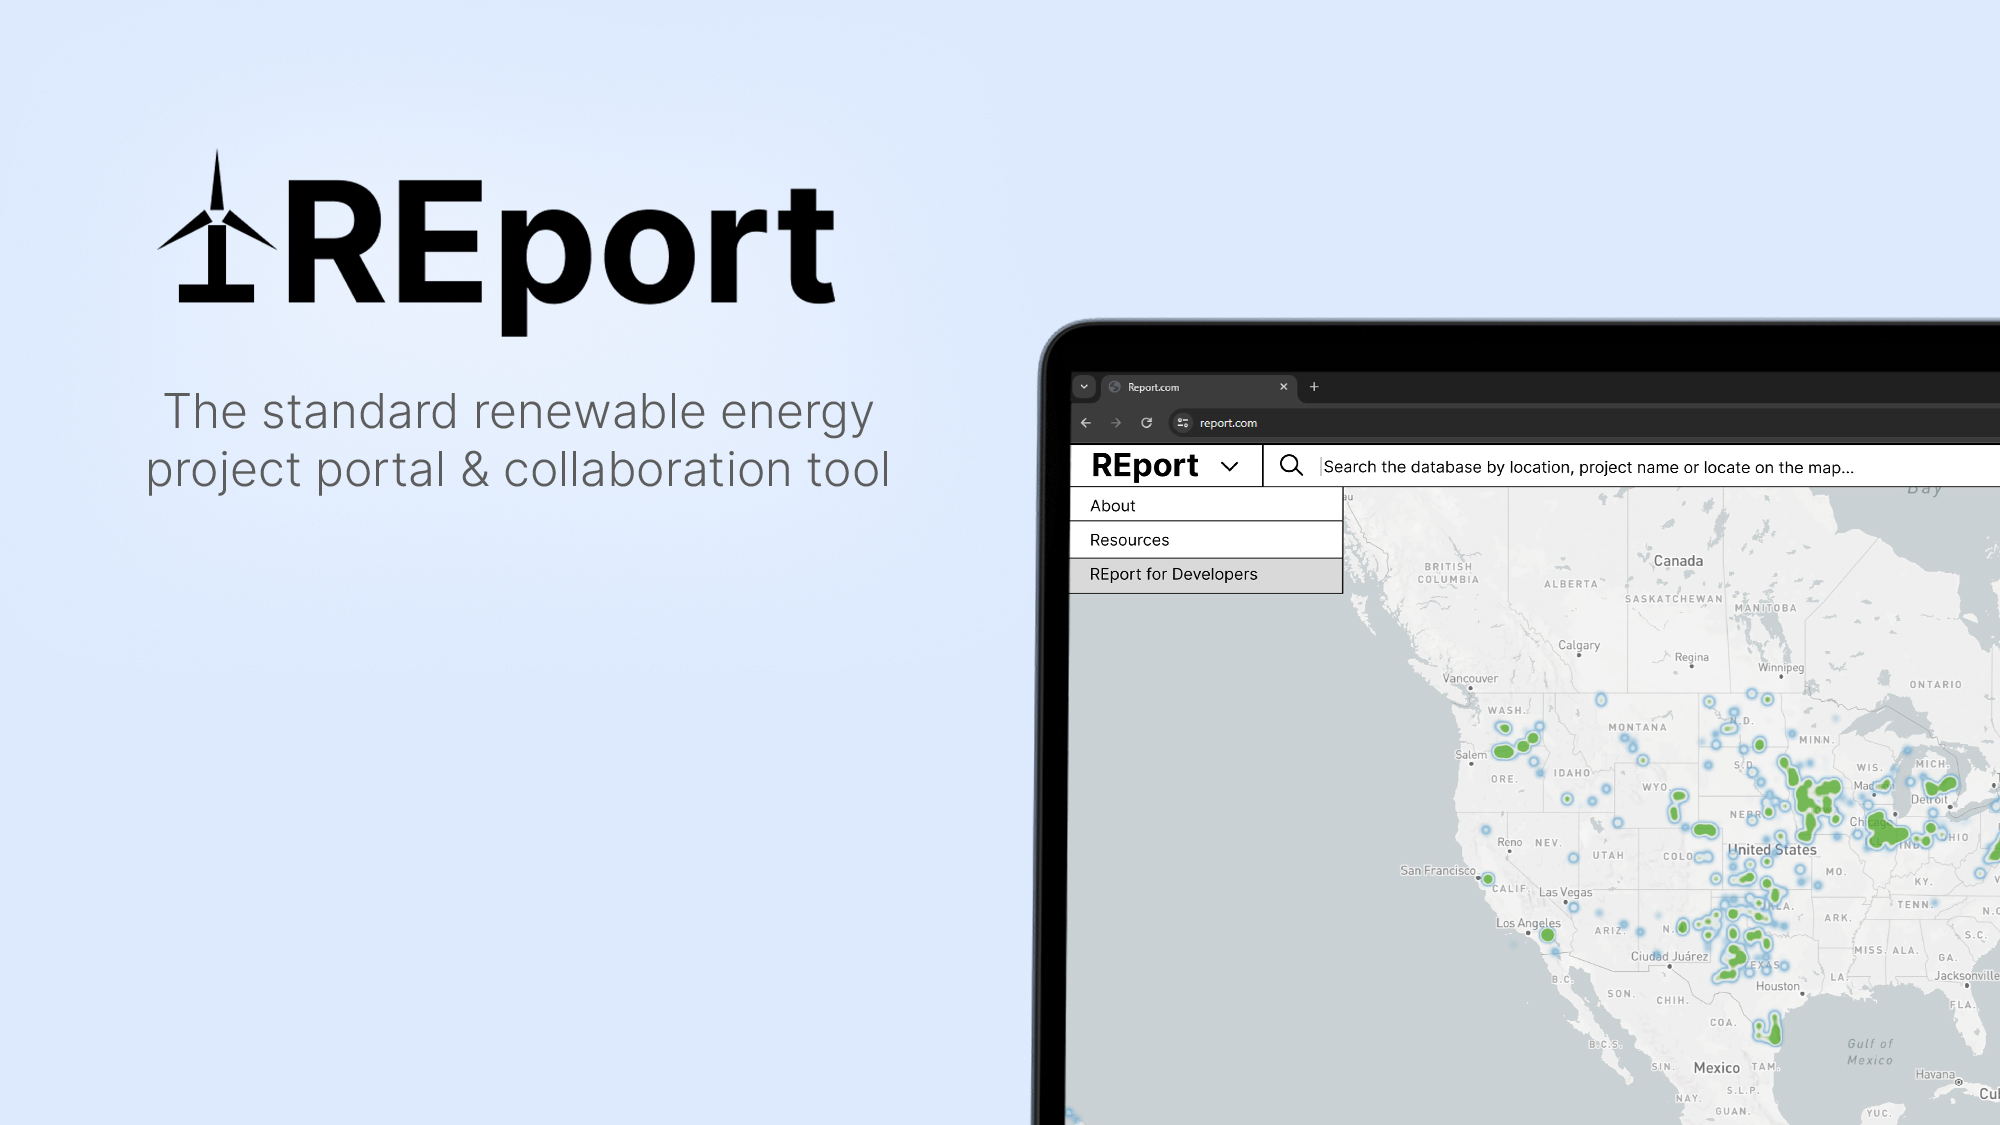Reload the report.com page
This screenshot has height=1125, width=2000.
pyautogui.click(x=1147, y=423)
